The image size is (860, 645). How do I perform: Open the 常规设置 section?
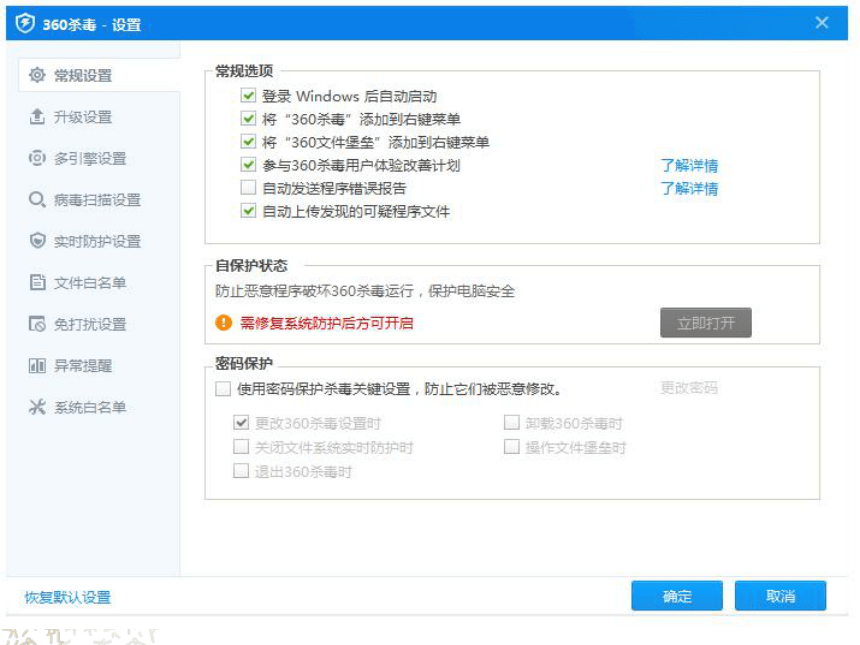click(x=99, y=75)
